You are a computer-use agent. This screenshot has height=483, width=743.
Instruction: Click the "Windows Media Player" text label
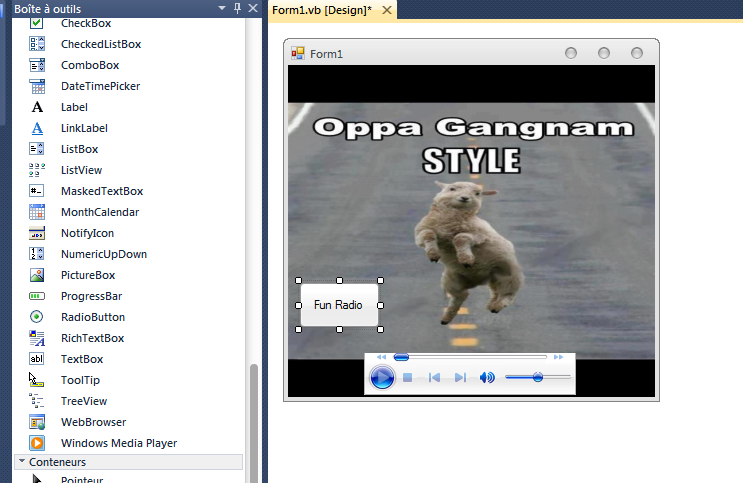(x=119, y=443)
